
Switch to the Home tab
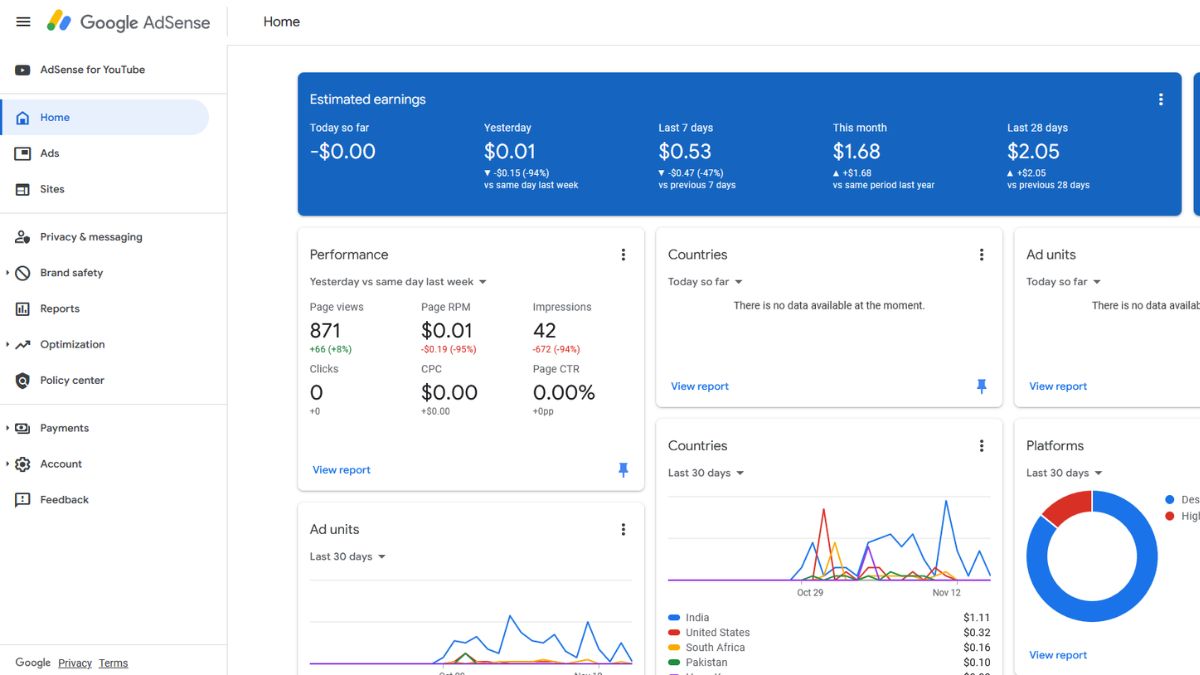coord(281,21)
